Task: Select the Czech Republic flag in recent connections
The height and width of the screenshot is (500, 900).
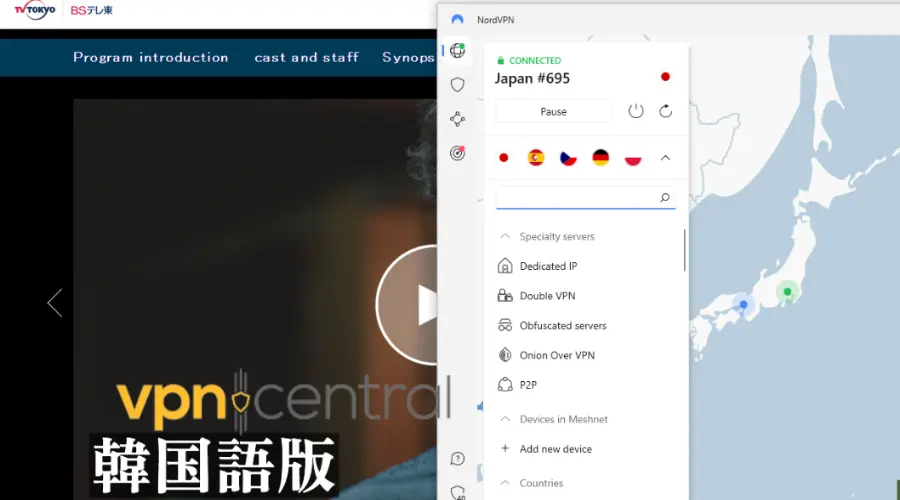Action: [x=568, y=157]
